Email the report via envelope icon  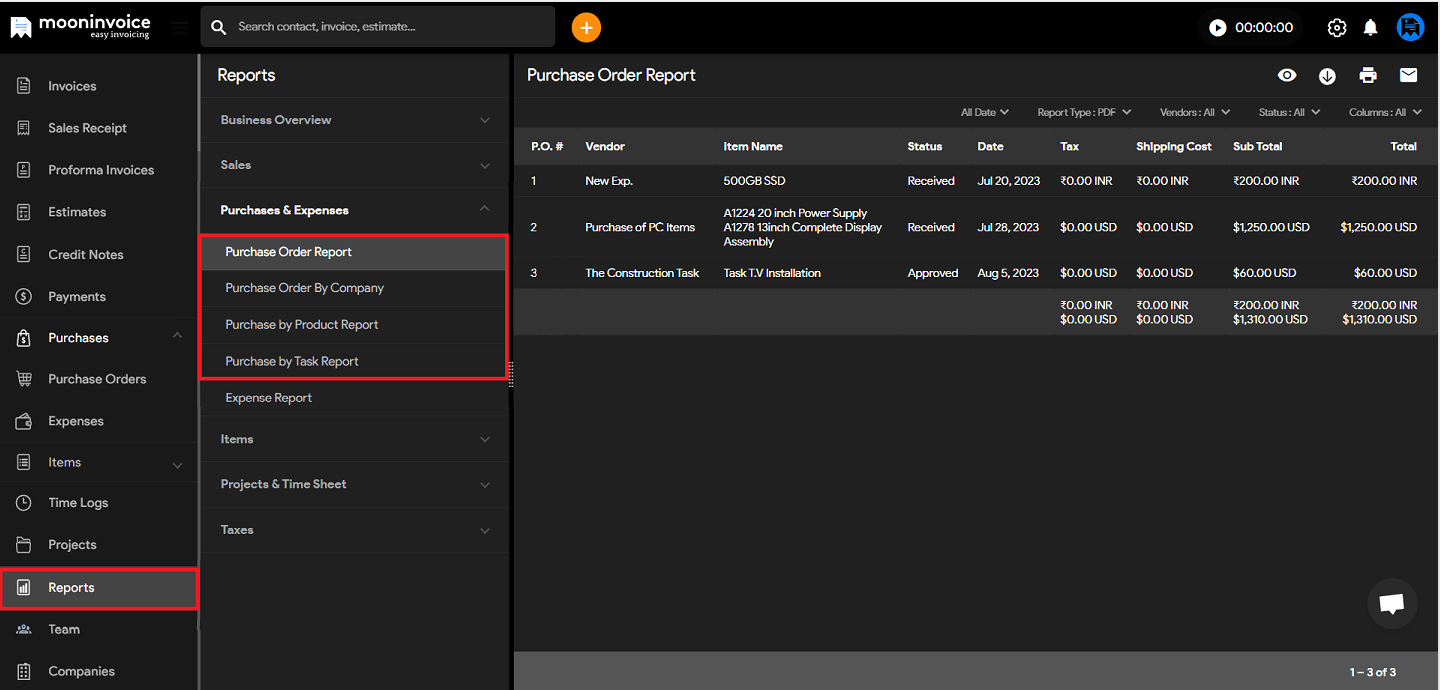[1408, 76]
